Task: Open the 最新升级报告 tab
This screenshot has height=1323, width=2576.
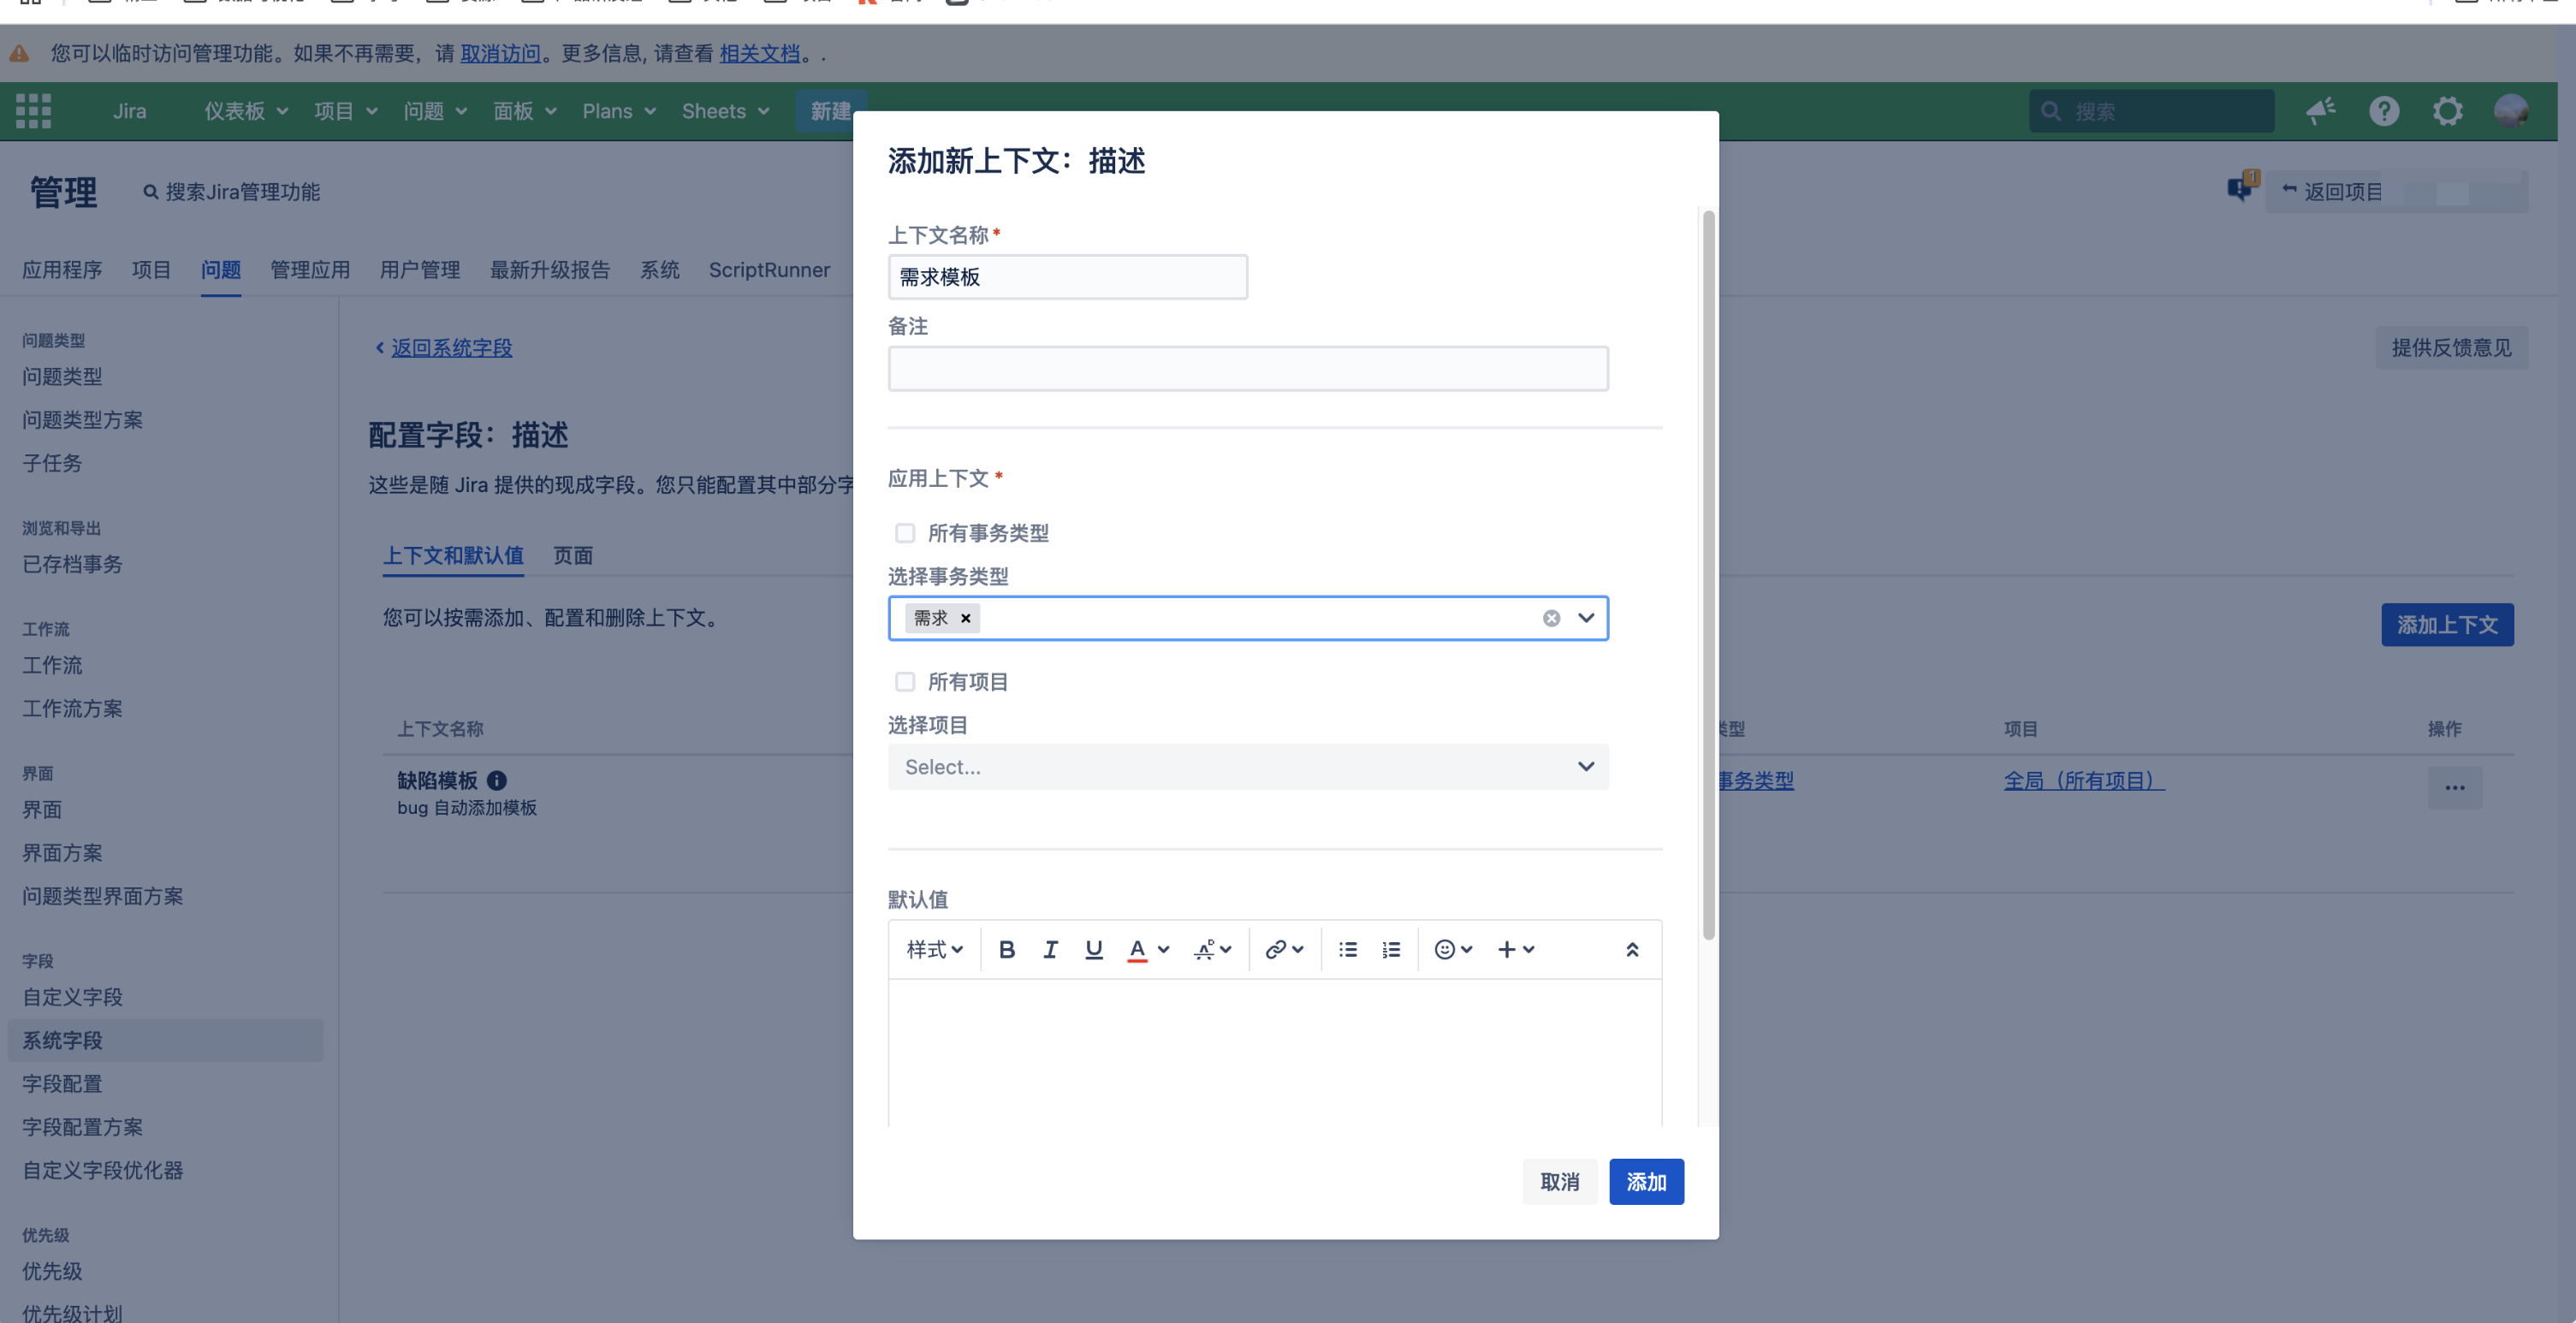Action: 550,270
